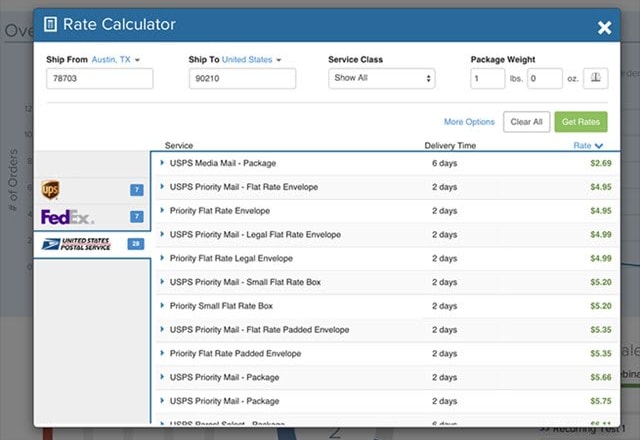The image size is (640, 440).
Task: Expand USPS Priority Mail - Legal Flat Rate Envelope
Action: (x=162, y=234)
